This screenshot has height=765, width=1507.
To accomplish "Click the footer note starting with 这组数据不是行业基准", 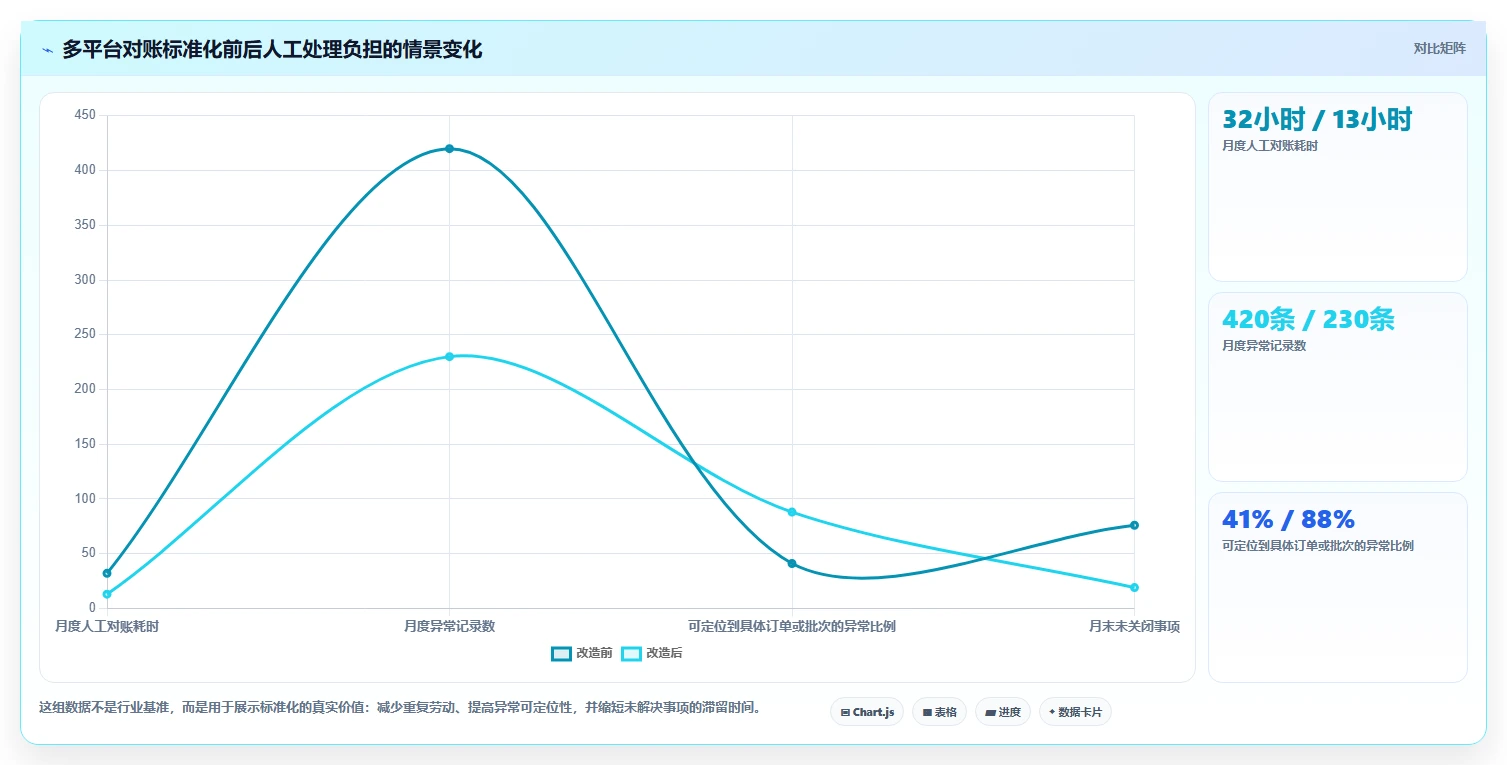I will click(402, 708).
